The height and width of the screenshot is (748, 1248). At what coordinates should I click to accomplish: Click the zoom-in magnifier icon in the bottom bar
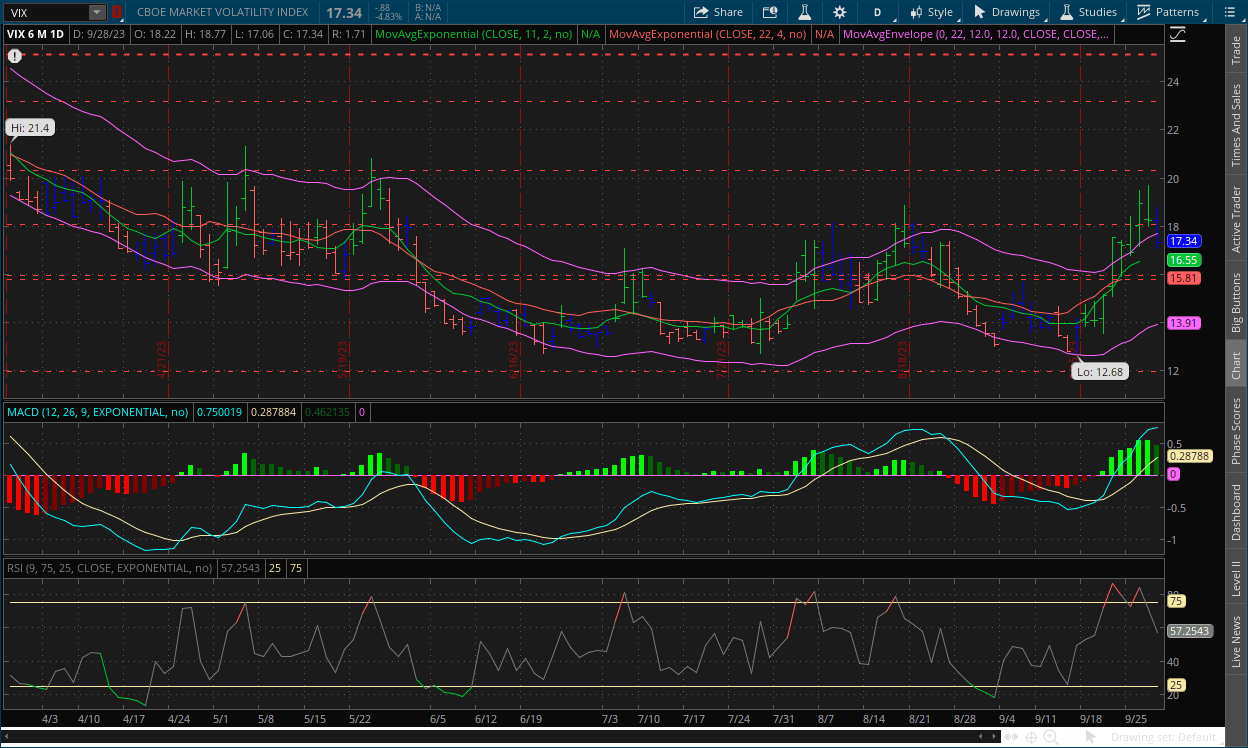coord(1050,738)
